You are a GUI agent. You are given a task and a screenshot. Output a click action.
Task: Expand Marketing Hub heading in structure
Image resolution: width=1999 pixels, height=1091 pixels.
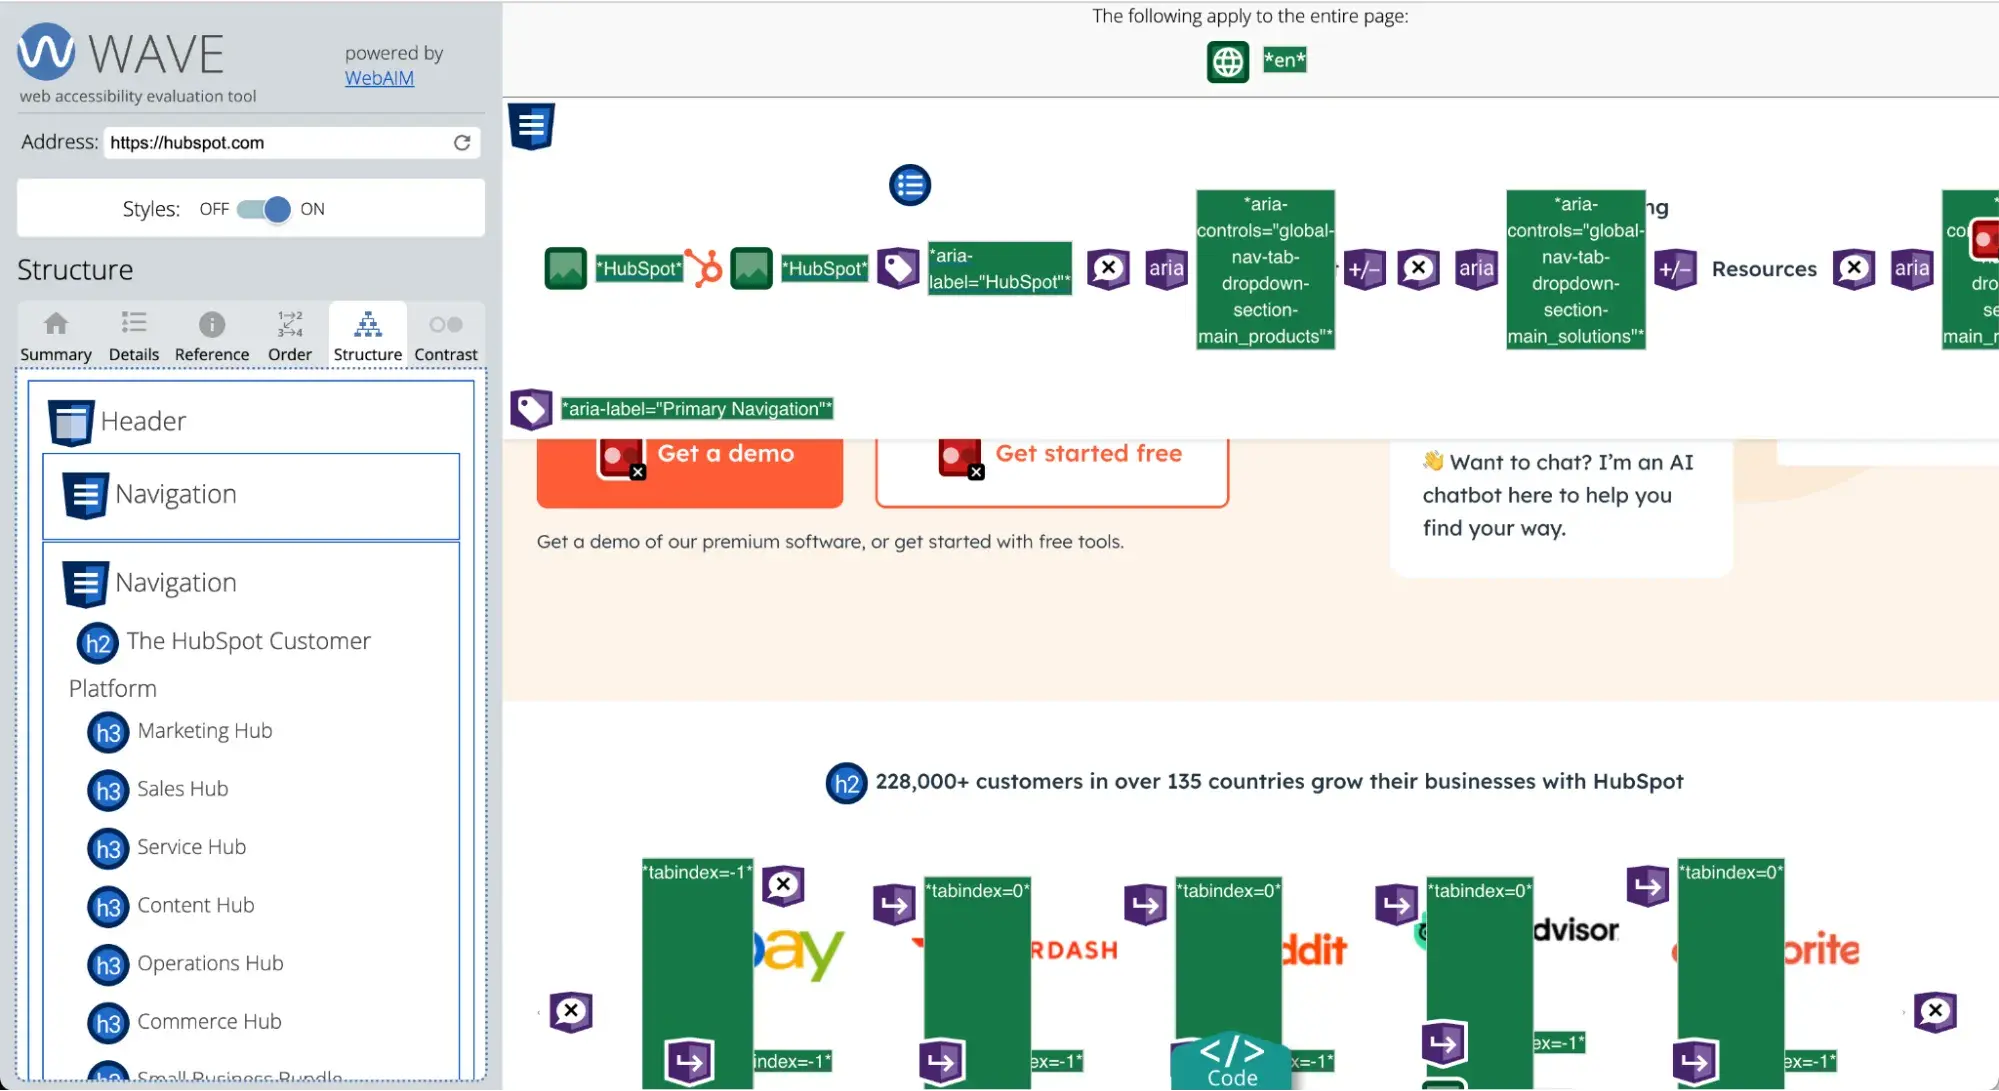coord(204,730)
